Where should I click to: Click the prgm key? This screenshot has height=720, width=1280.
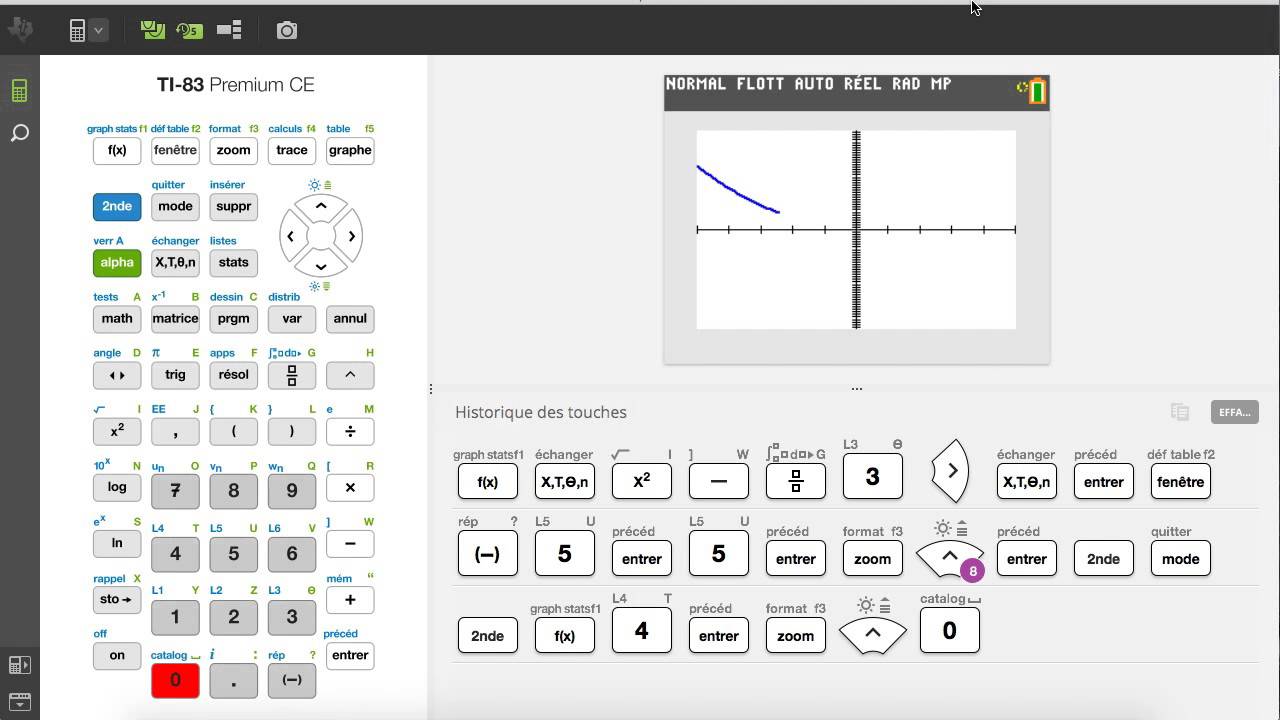[233, 319]
